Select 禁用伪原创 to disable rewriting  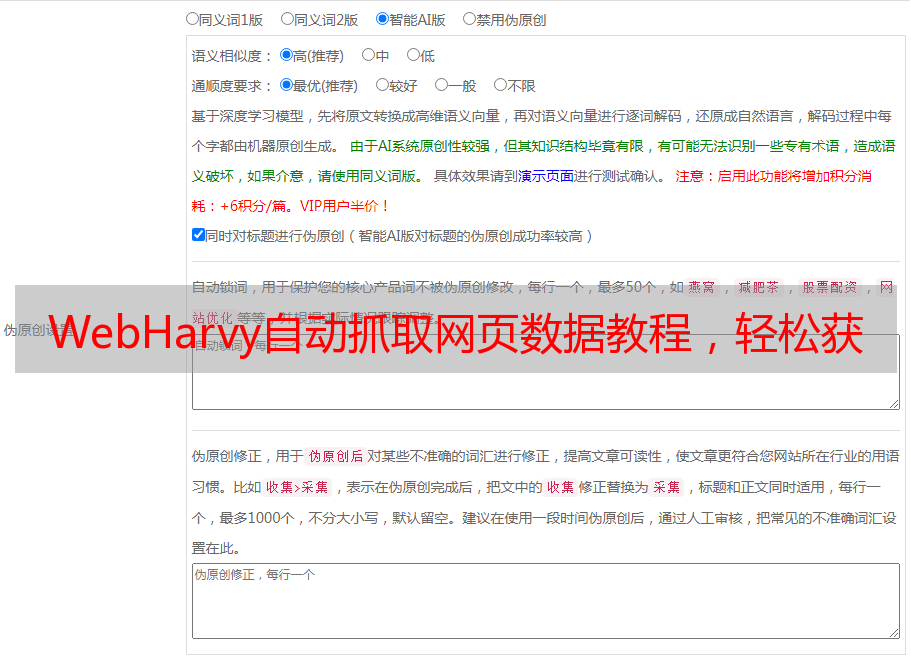pyautogui.click(x=469, y=19)
